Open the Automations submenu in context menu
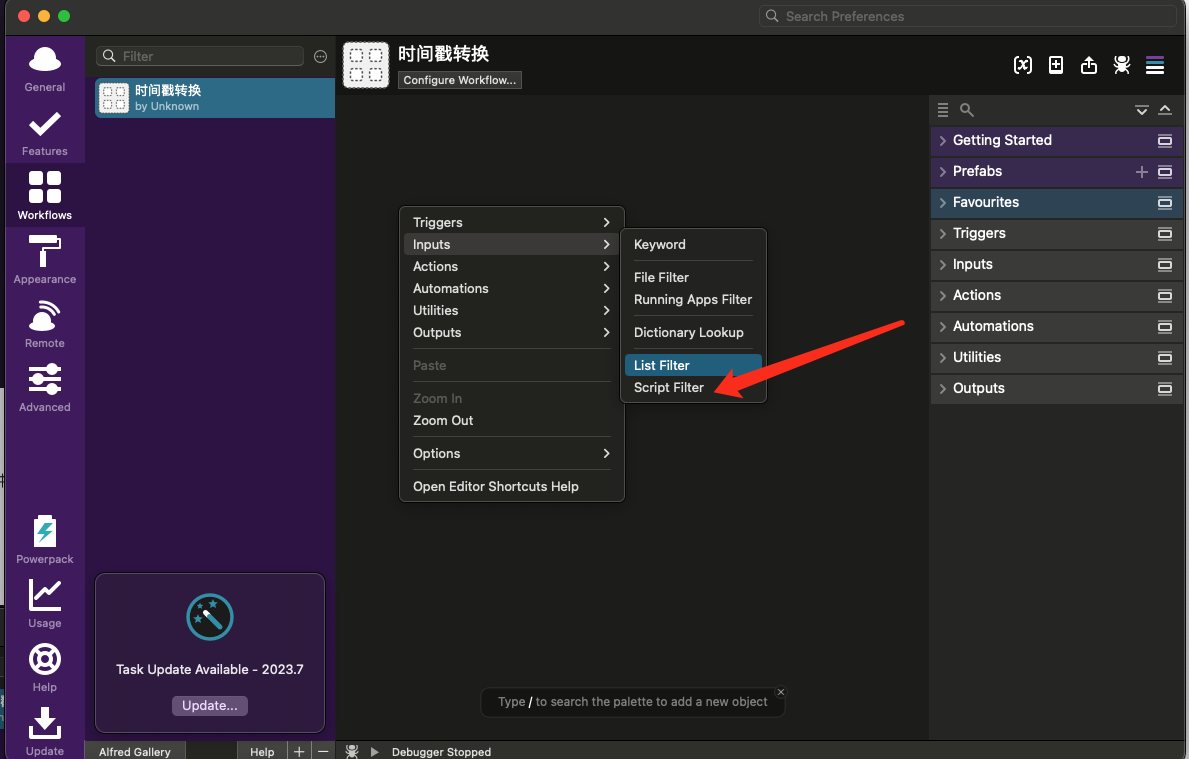 511,288
